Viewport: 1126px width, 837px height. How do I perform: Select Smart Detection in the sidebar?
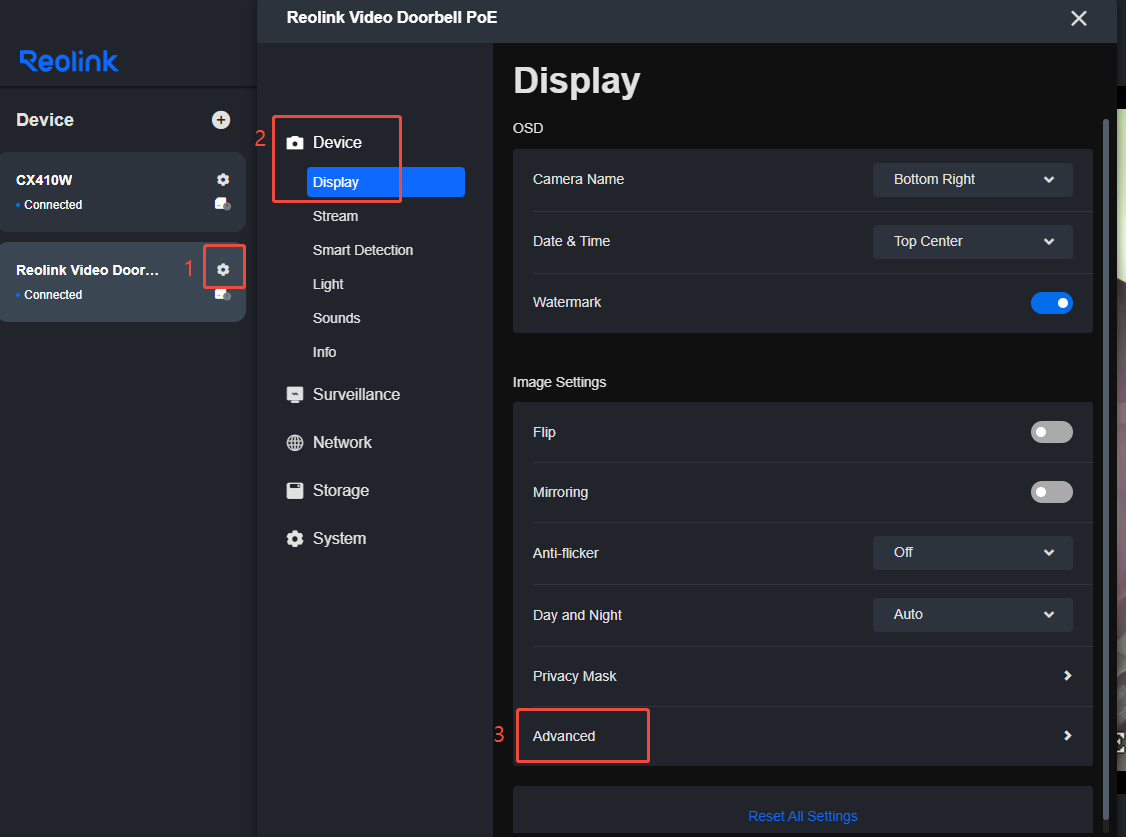[362, 250]
